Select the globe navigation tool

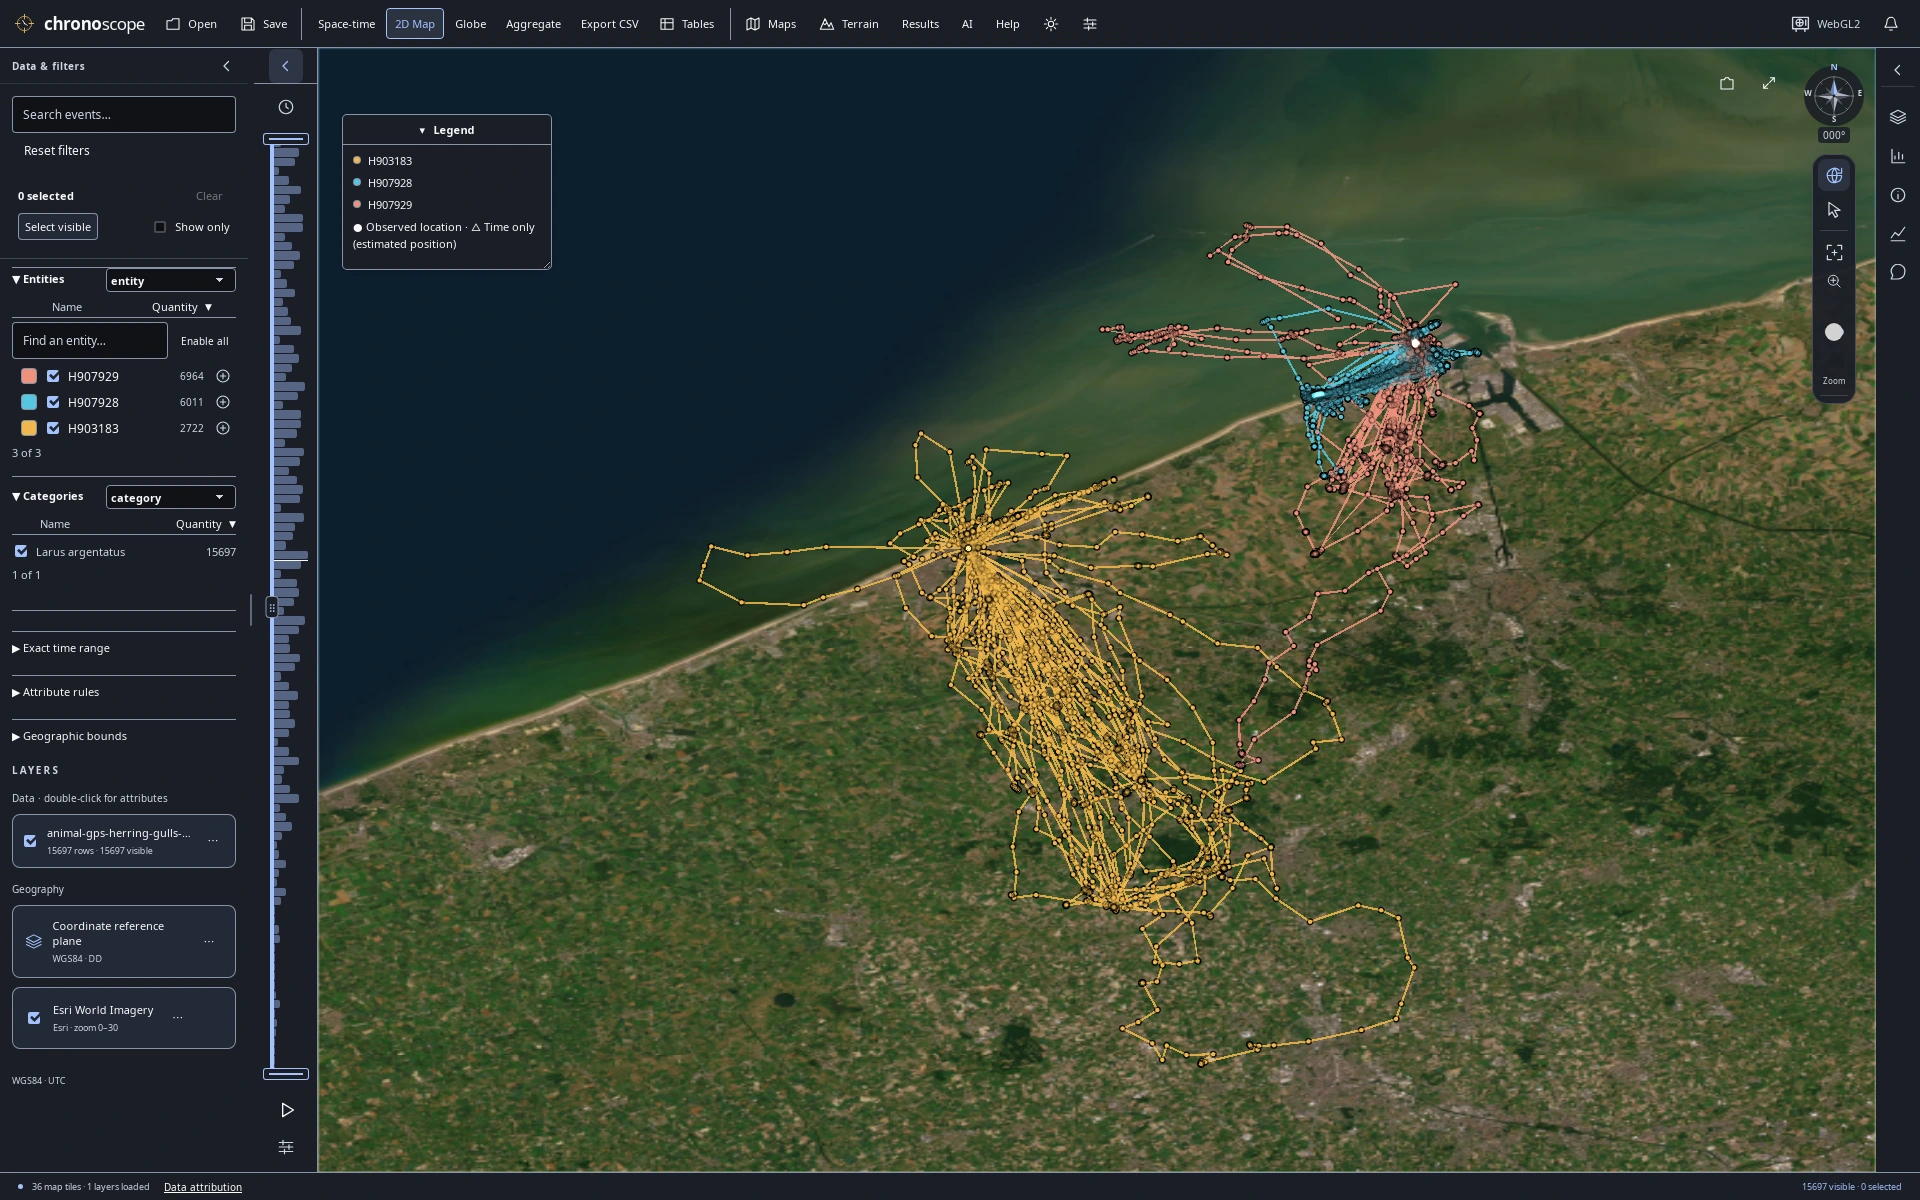click(x=1834, y=175)
